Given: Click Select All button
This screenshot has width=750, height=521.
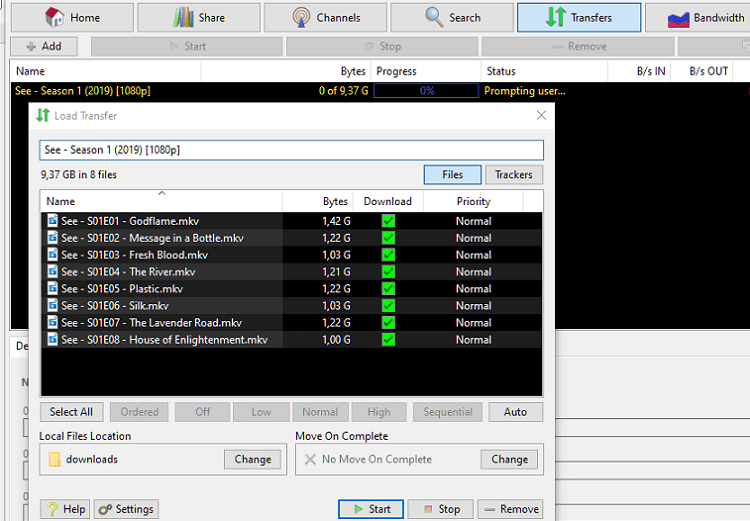Looking at the screenshot, I should [x=71, y=412].
